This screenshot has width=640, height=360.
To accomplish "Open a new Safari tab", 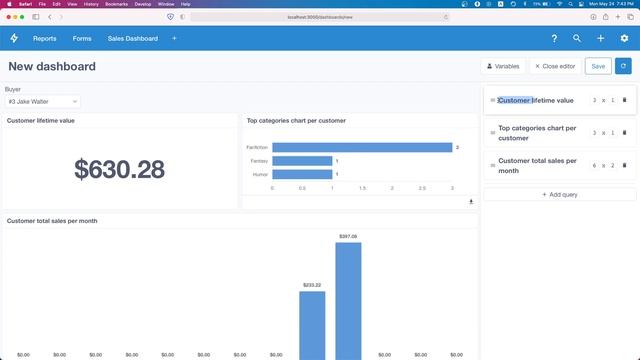I will click(x=618, y=17).
